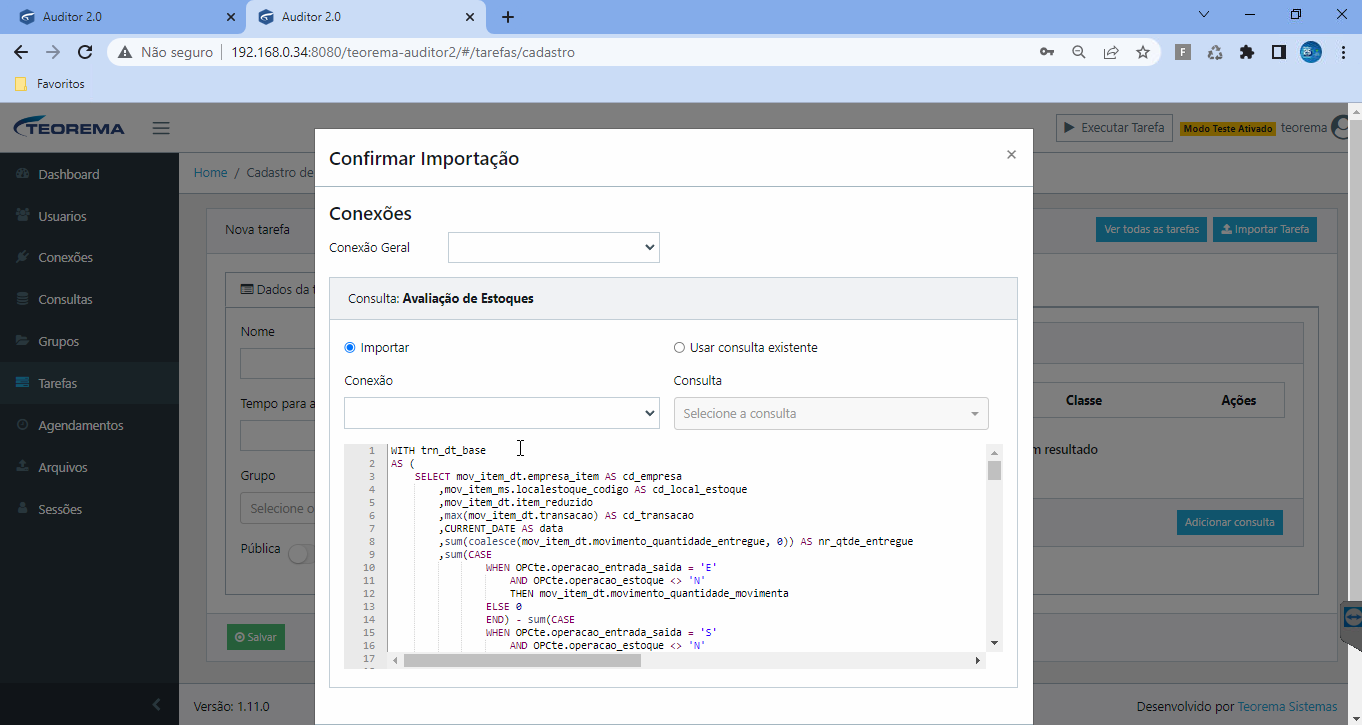The height and width of the screenshot is (725, 1362).
Task: Click the Importar Tarefa button
Action: [x=1264, y=229]
